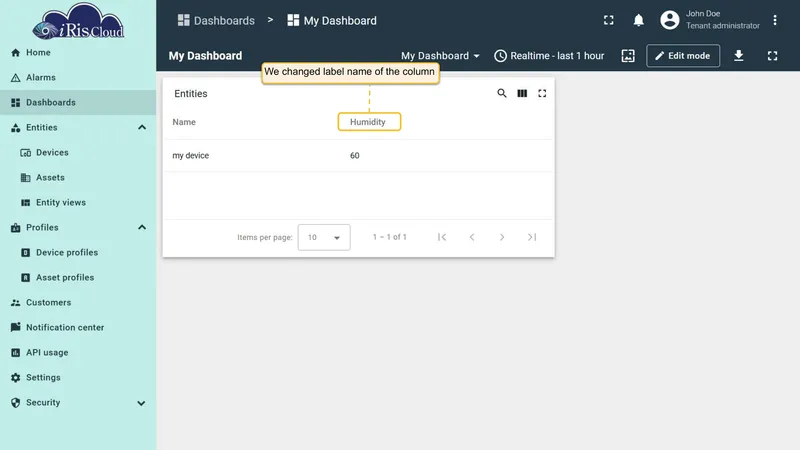Expand Entities widget to fullscreen
The height and width of the screenshot is (450, 800).
[x=542, y=93]
